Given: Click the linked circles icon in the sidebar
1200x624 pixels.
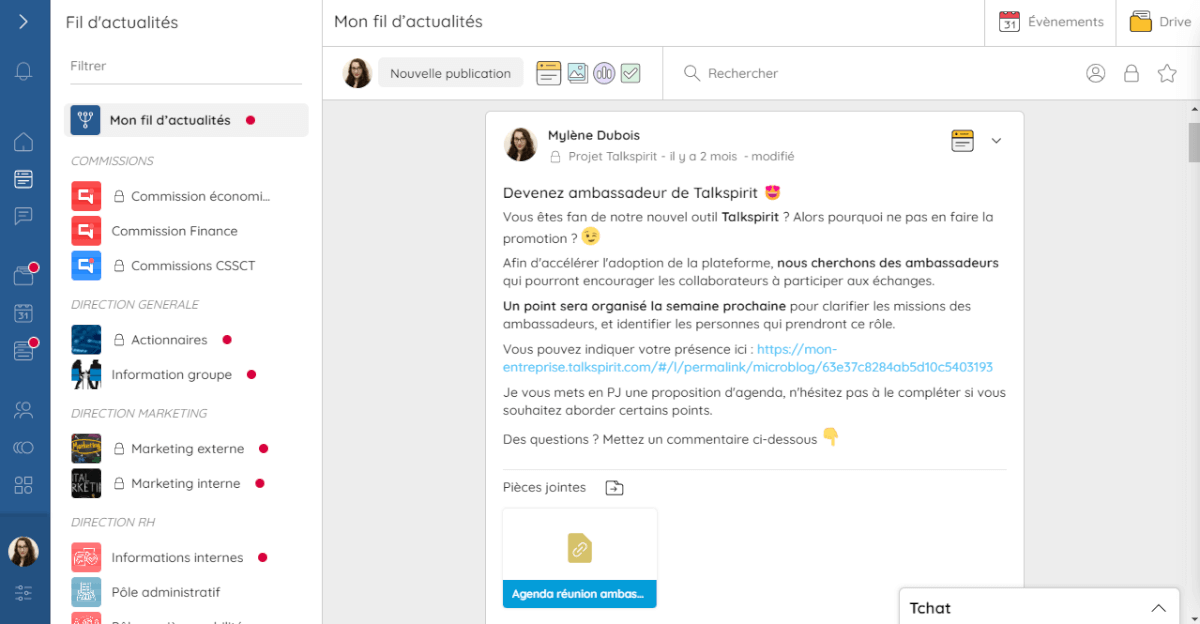Looking at the screenshot, I should (x=23, y=447).
